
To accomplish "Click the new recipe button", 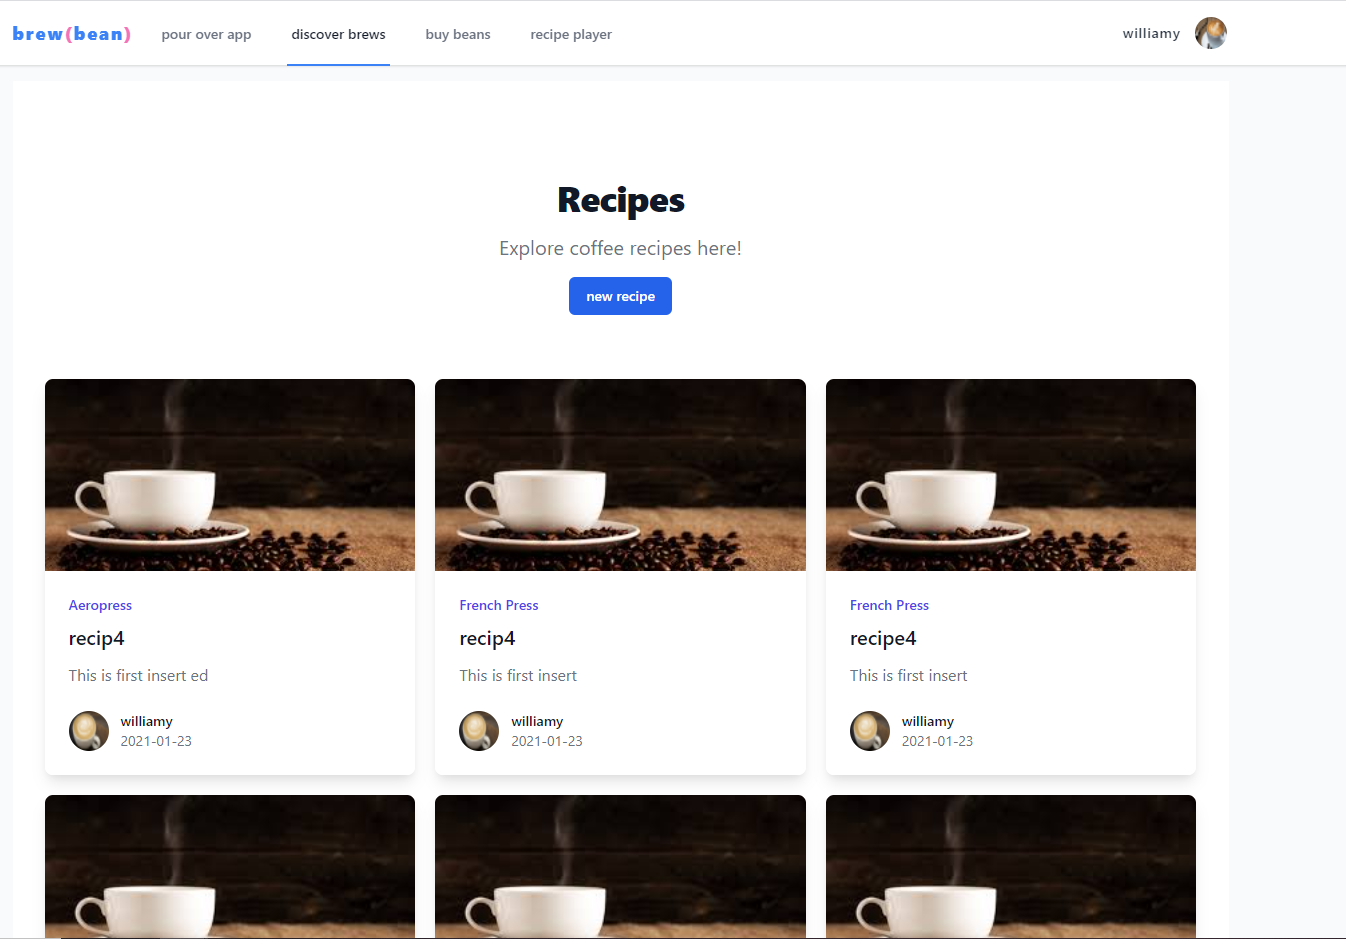I will [620, 296].
